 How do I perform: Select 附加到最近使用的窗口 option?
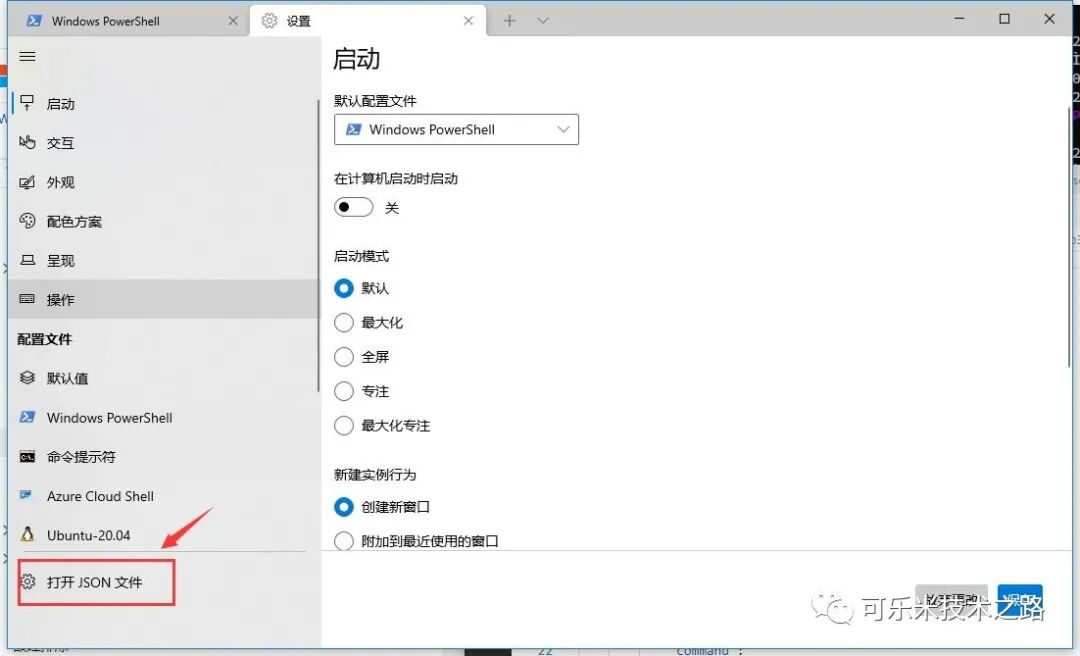343,541
